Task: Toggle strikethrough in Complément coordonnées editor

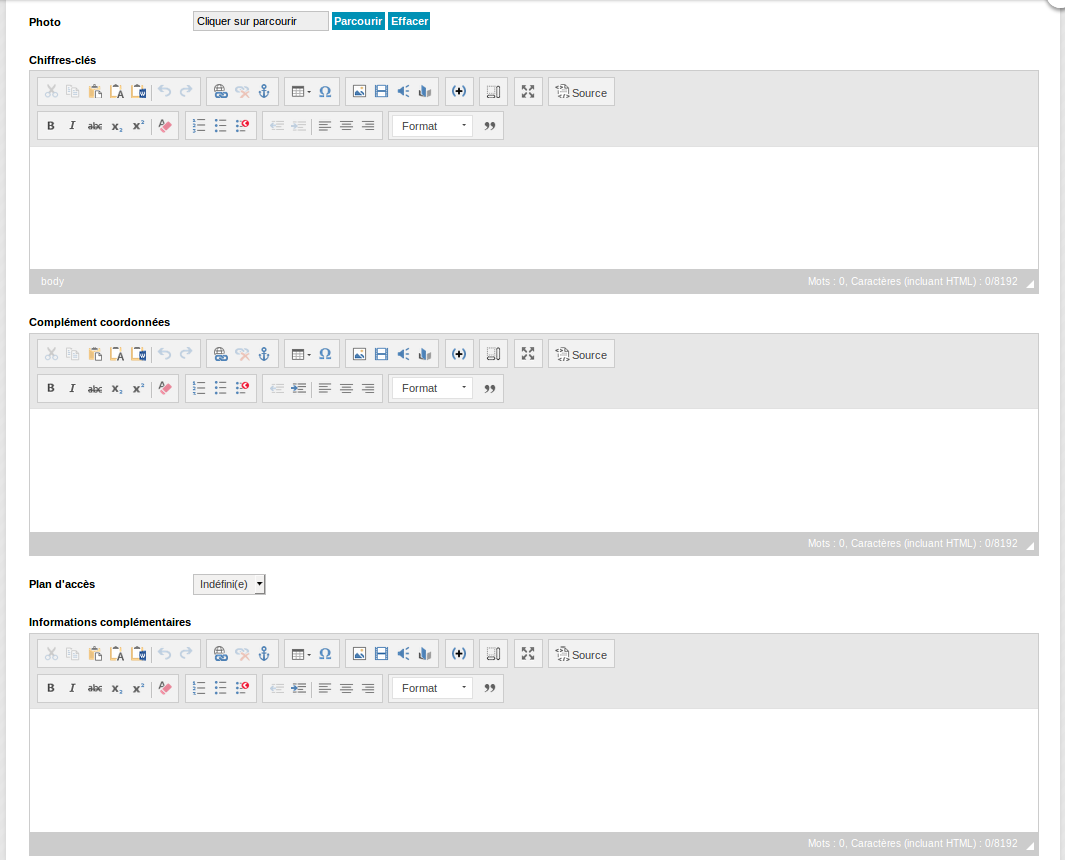Action: click(95, 389)
